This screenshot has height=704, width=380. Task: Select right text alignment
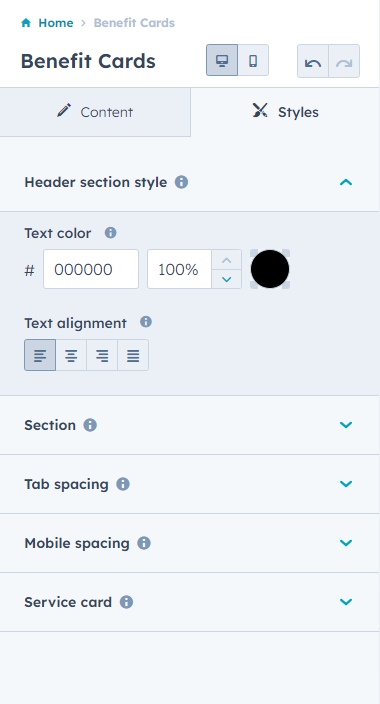coord(102,356)
